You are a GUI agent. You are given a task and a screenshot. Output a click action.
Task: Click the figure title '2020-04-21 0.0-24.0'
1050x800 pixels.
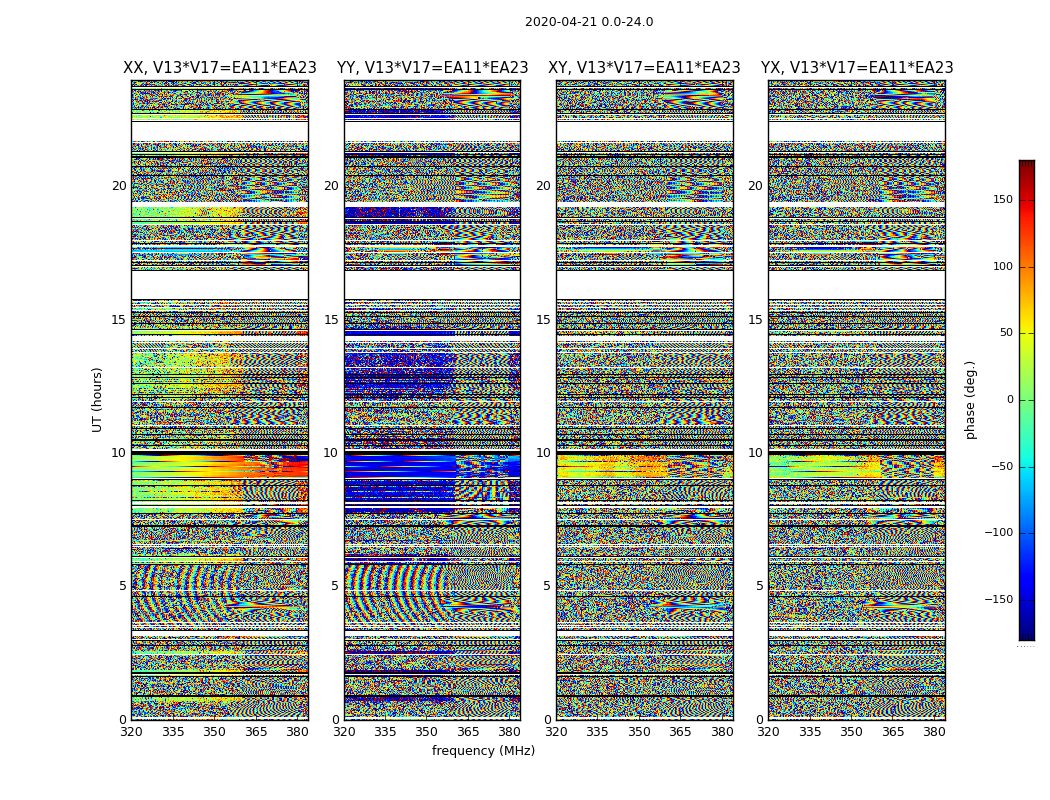(x=589, y=22)
